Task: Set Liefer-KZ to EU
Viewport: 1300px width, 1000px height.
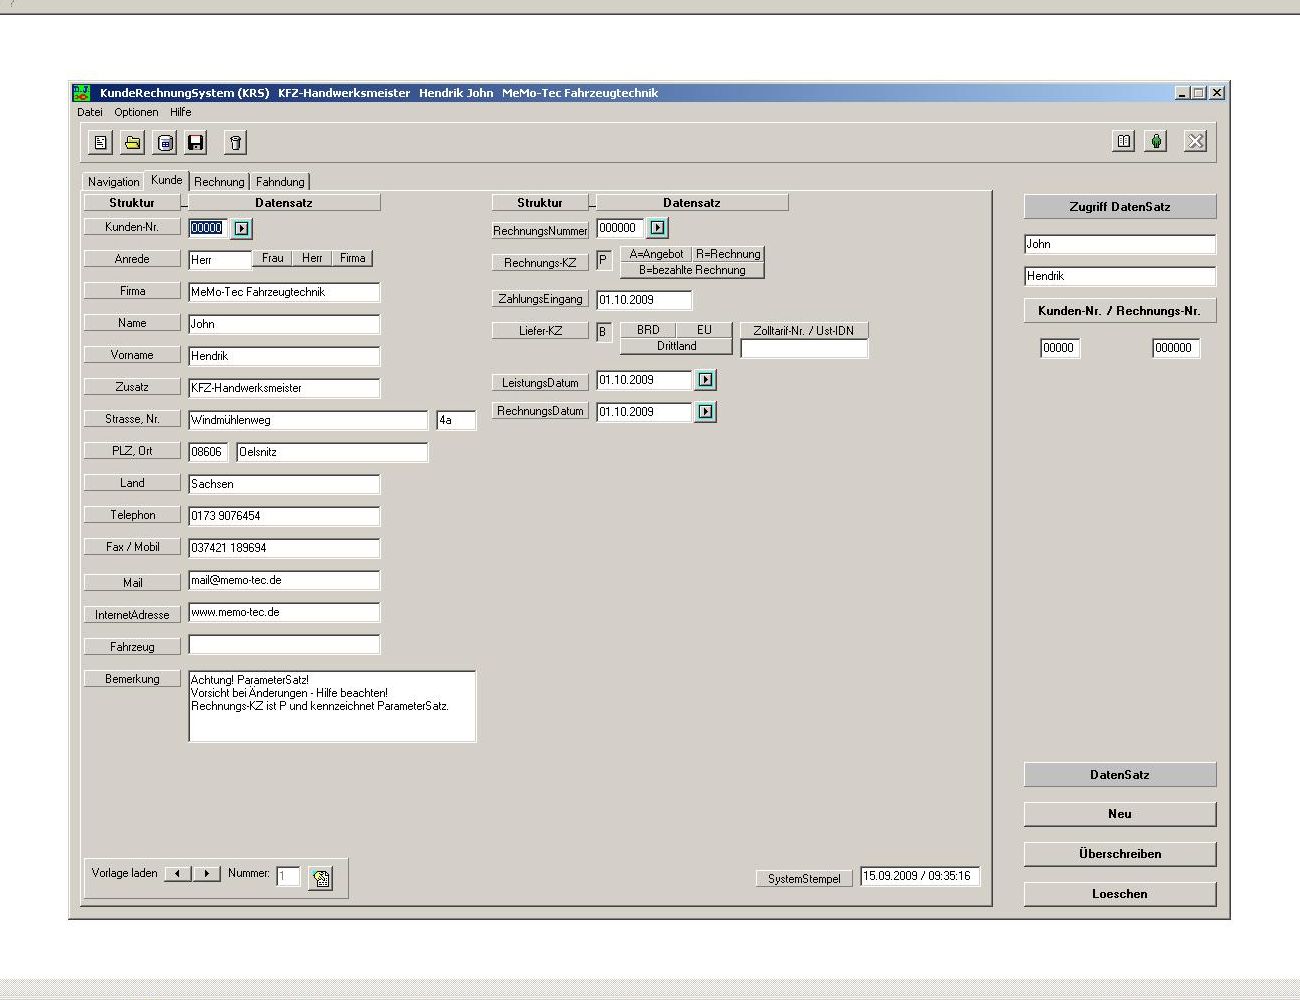Action: pyautogui.click(x=704, y=330)
